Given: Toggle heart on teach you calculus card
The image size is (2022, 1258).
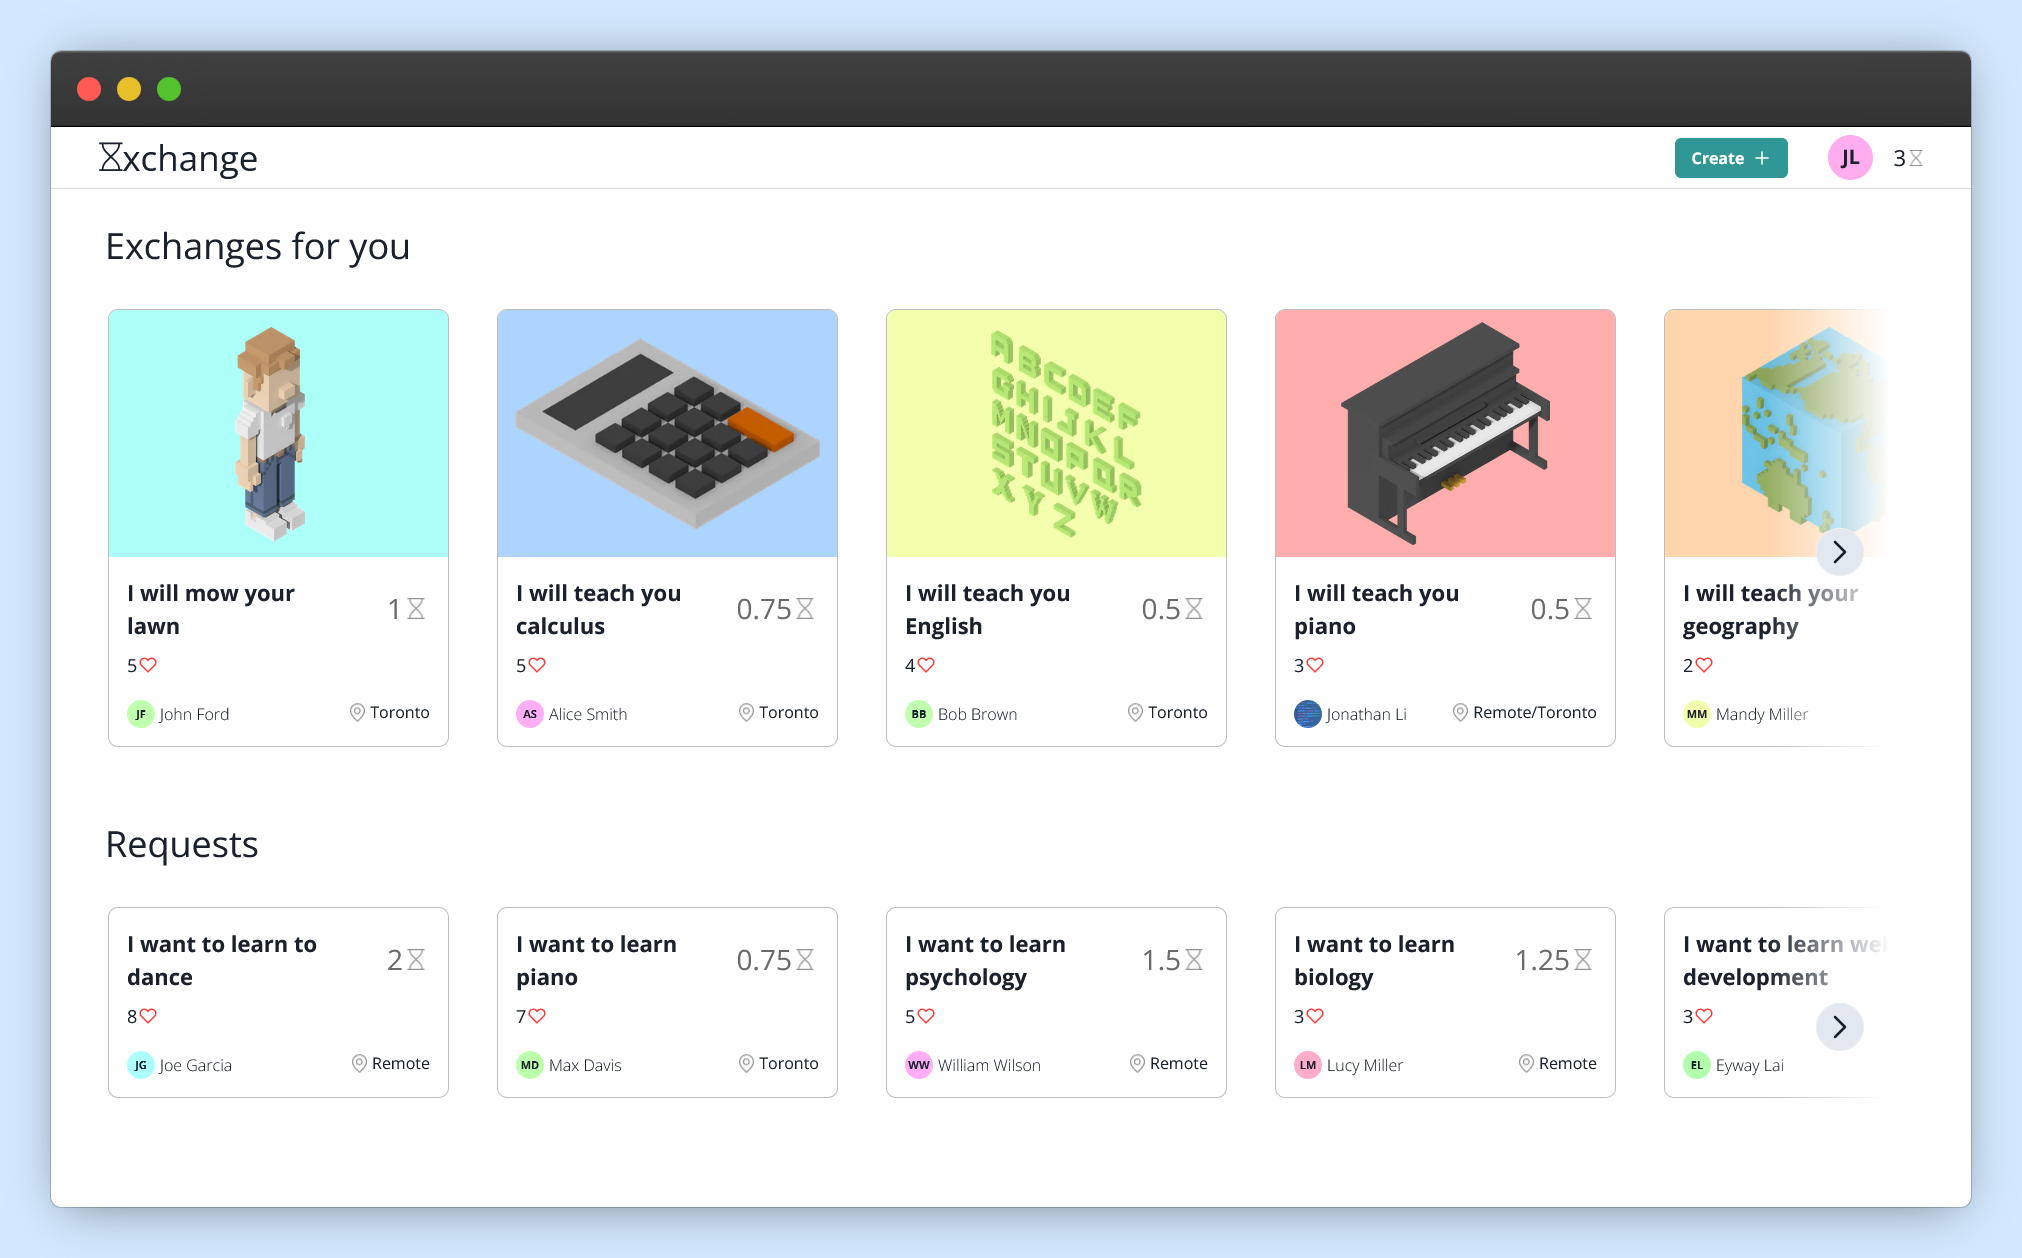Looking at the screenshot, I should click(x=538, y=665).
